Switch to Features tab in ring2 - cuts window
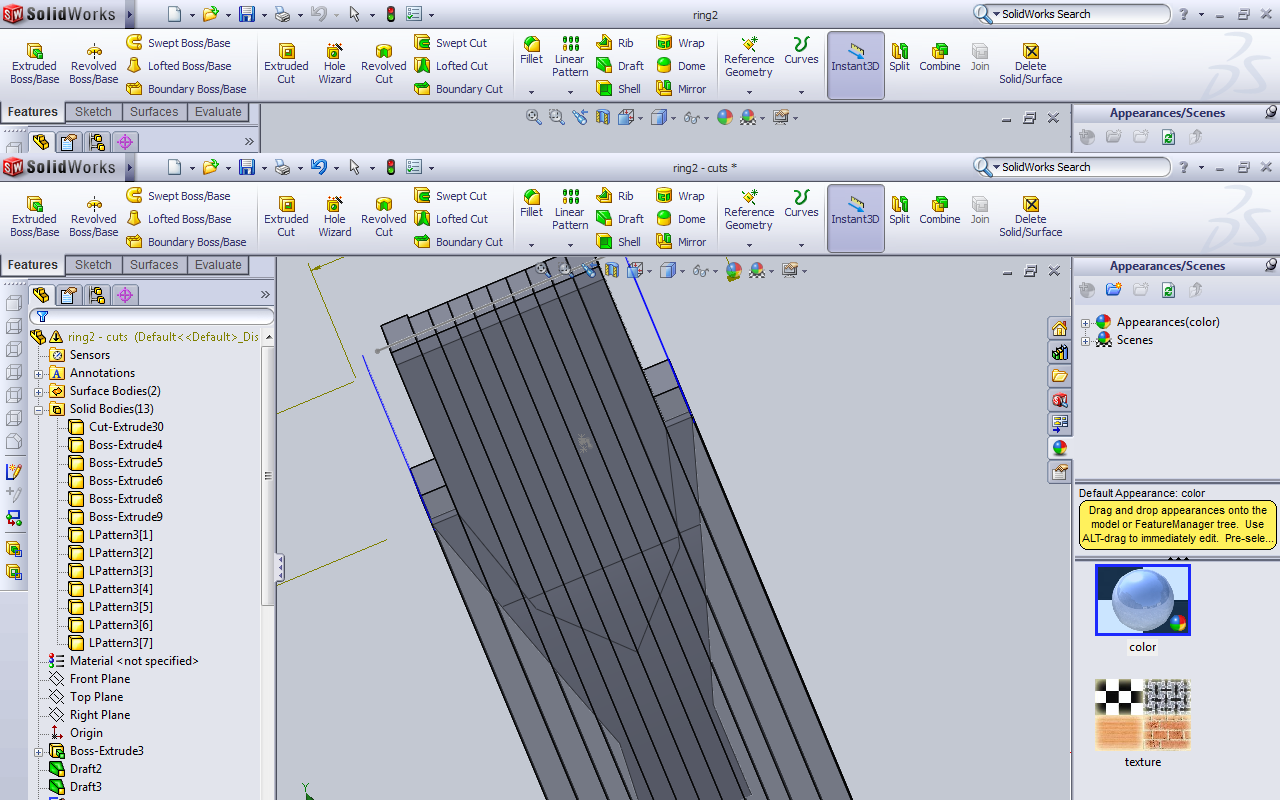The image size is (1280, 800). [33, 265]
